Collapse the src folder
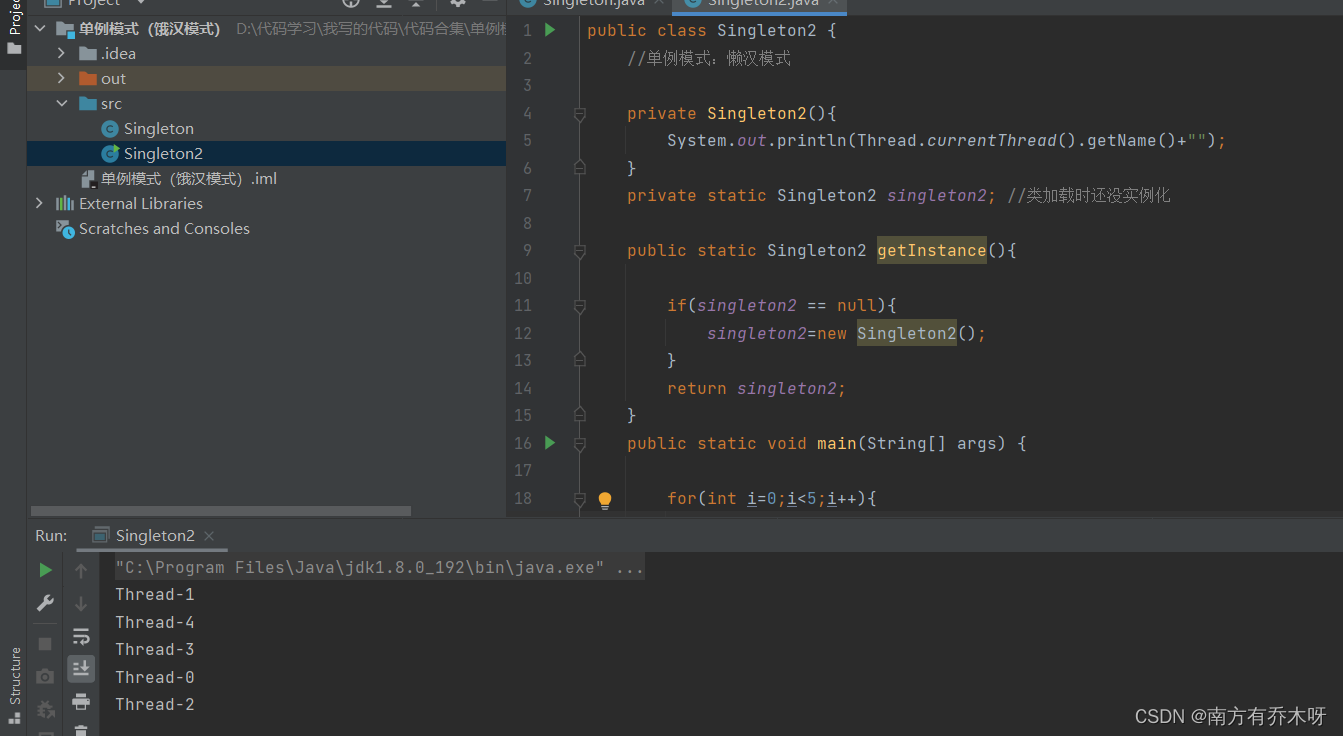 coord(62,103)
